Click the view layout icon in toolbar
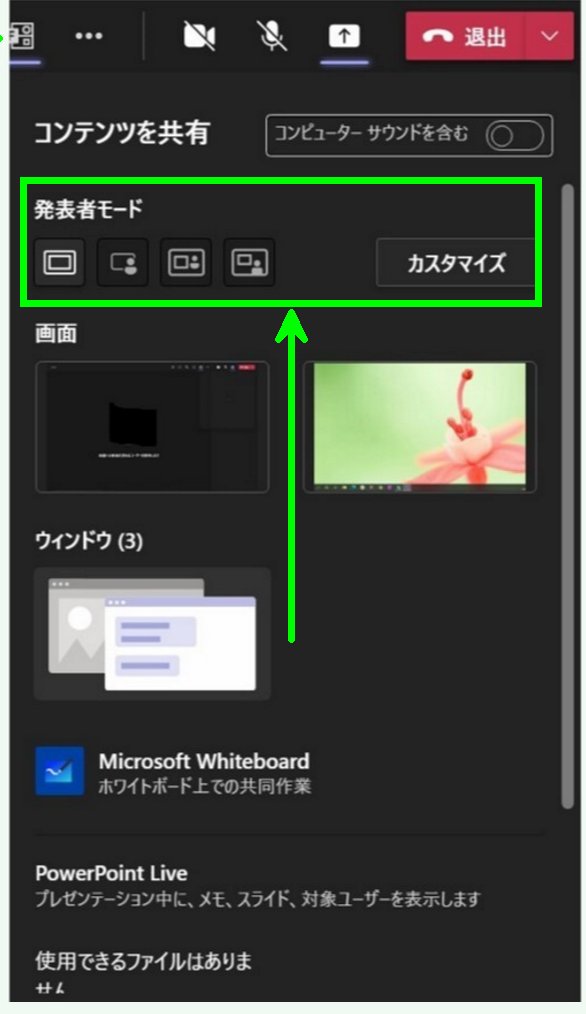586x1014 pixels. point(21,36)
